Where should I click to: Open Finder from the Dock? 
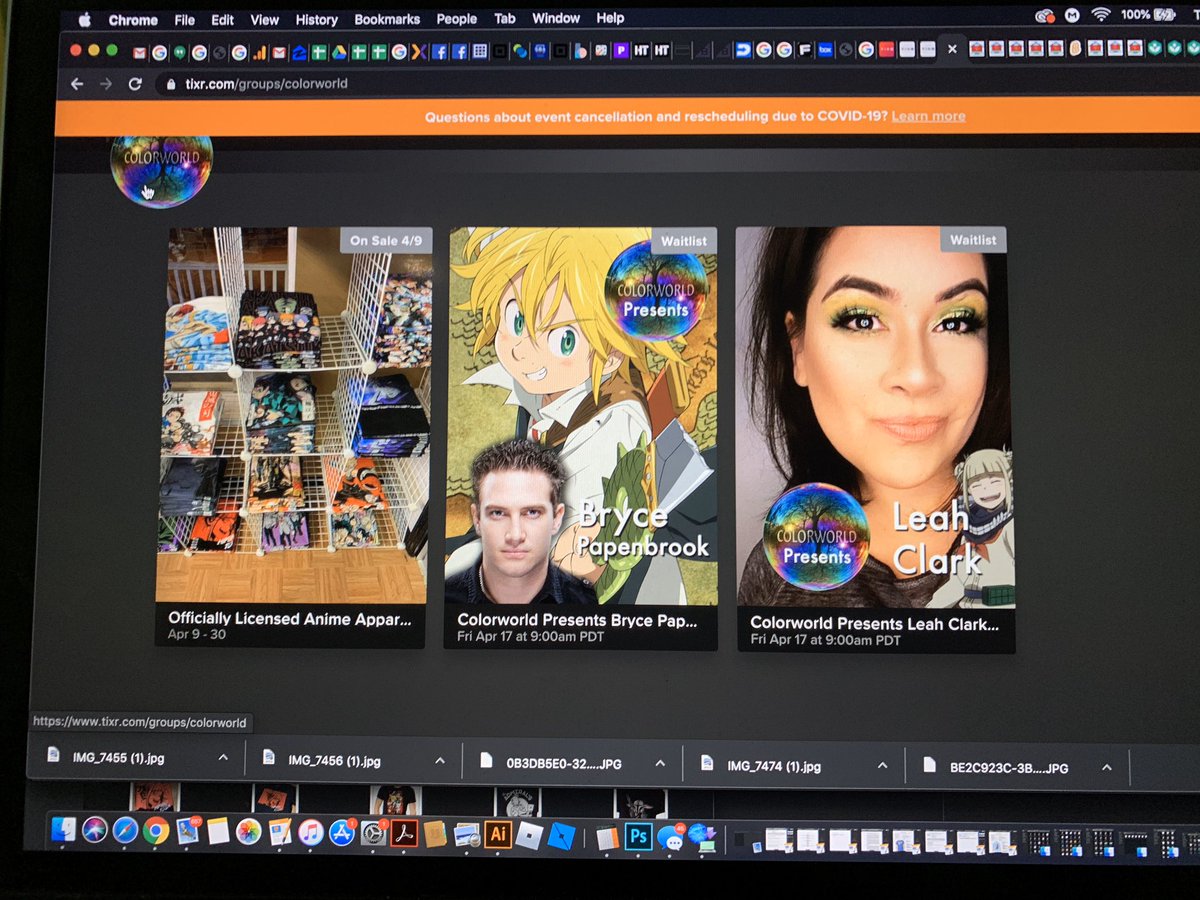pyautogui.click(x=64, y=831)
